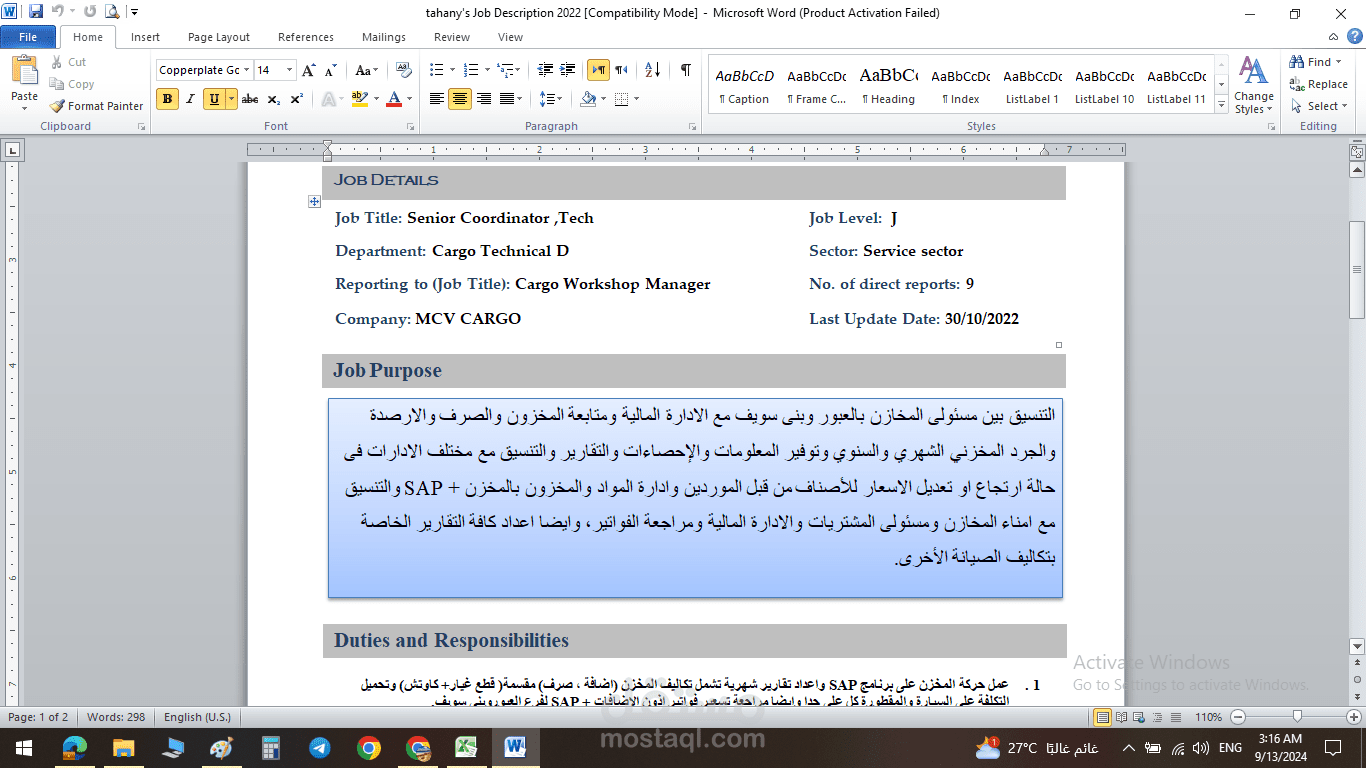
Task: Click the English (U.S.) language indicator
Action: [197, 717]
